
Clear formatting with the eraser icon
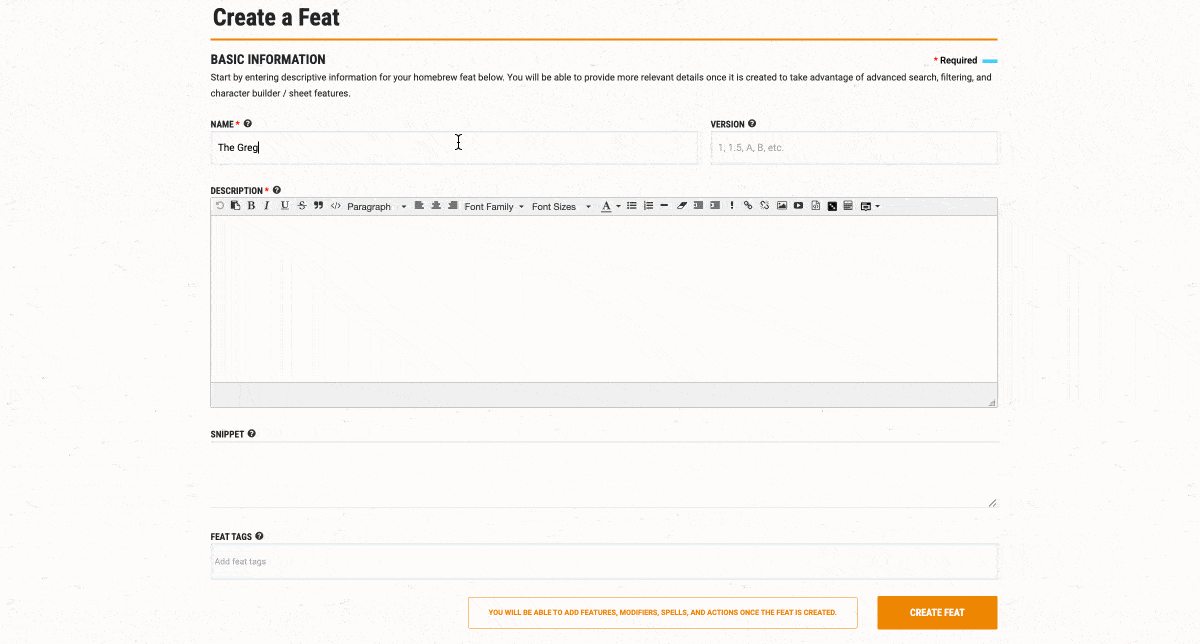pos(682,206)
